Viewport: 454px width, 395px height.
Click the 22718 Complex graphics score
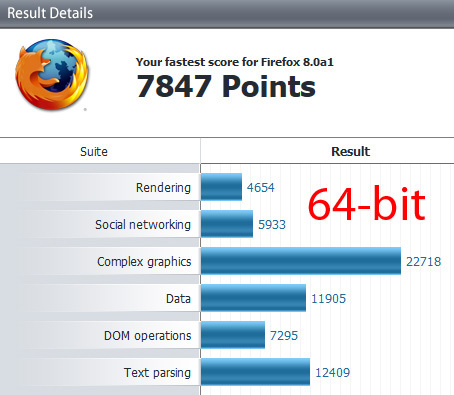pos(423,262)
